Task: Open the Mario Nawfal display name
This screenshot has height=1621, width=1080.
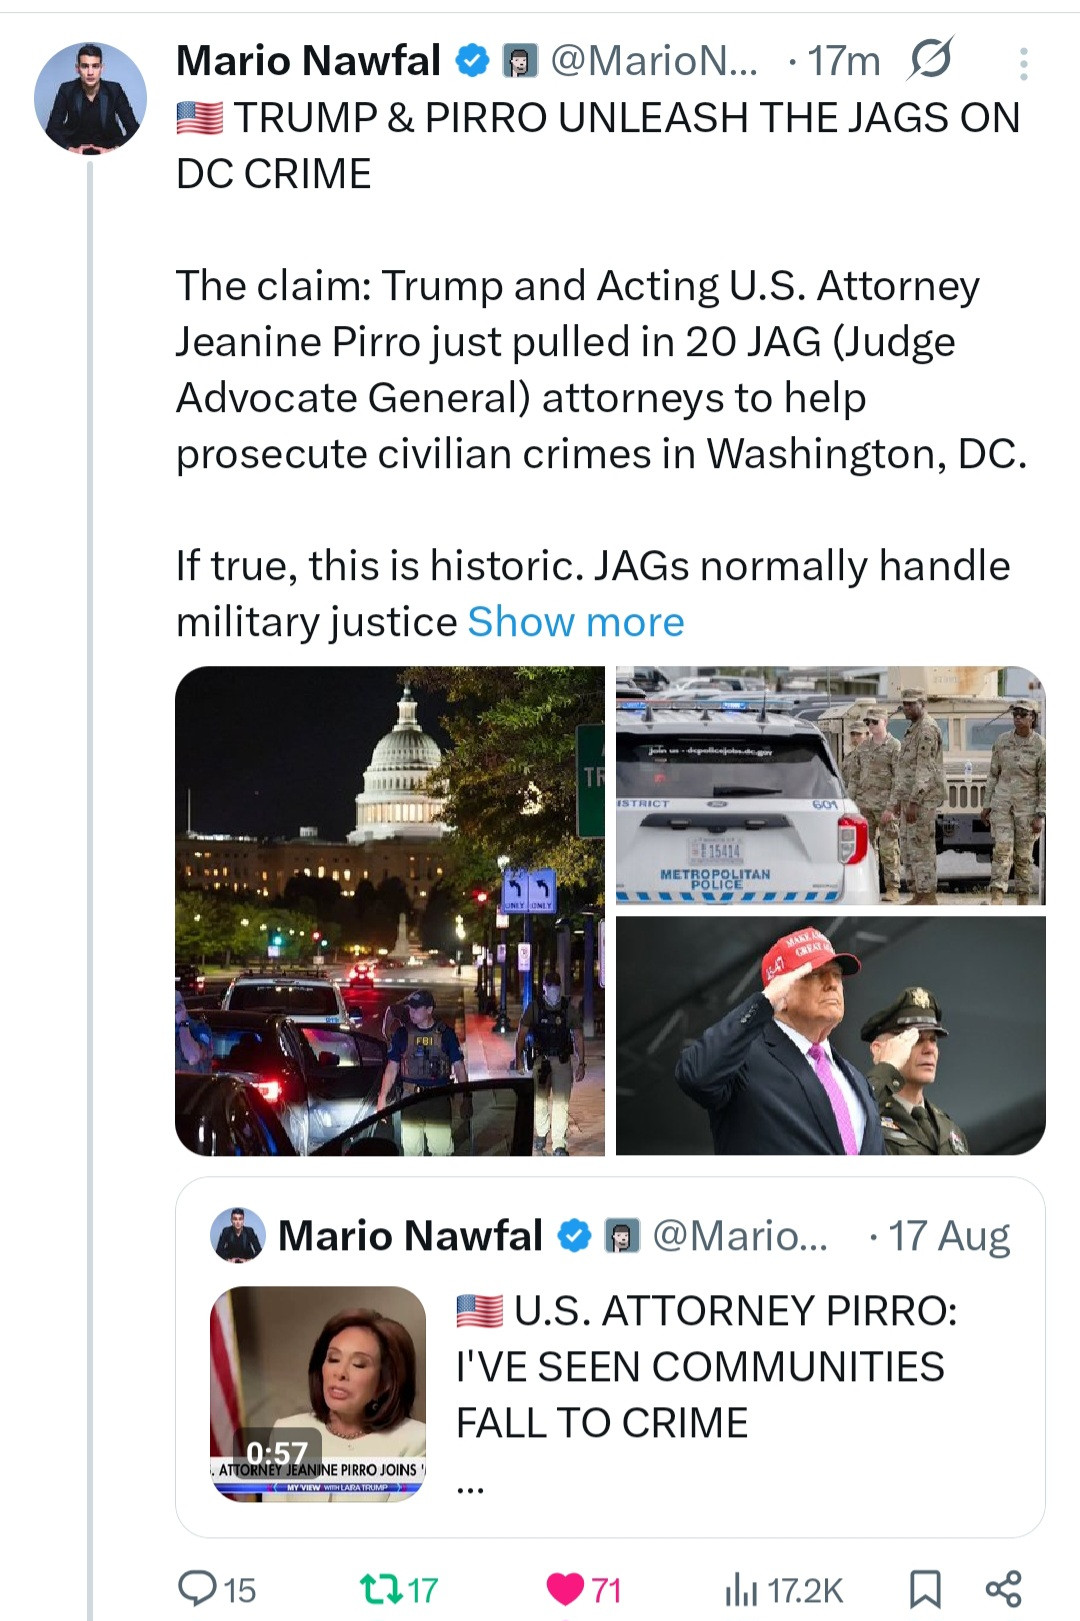Action: [308, 61]
